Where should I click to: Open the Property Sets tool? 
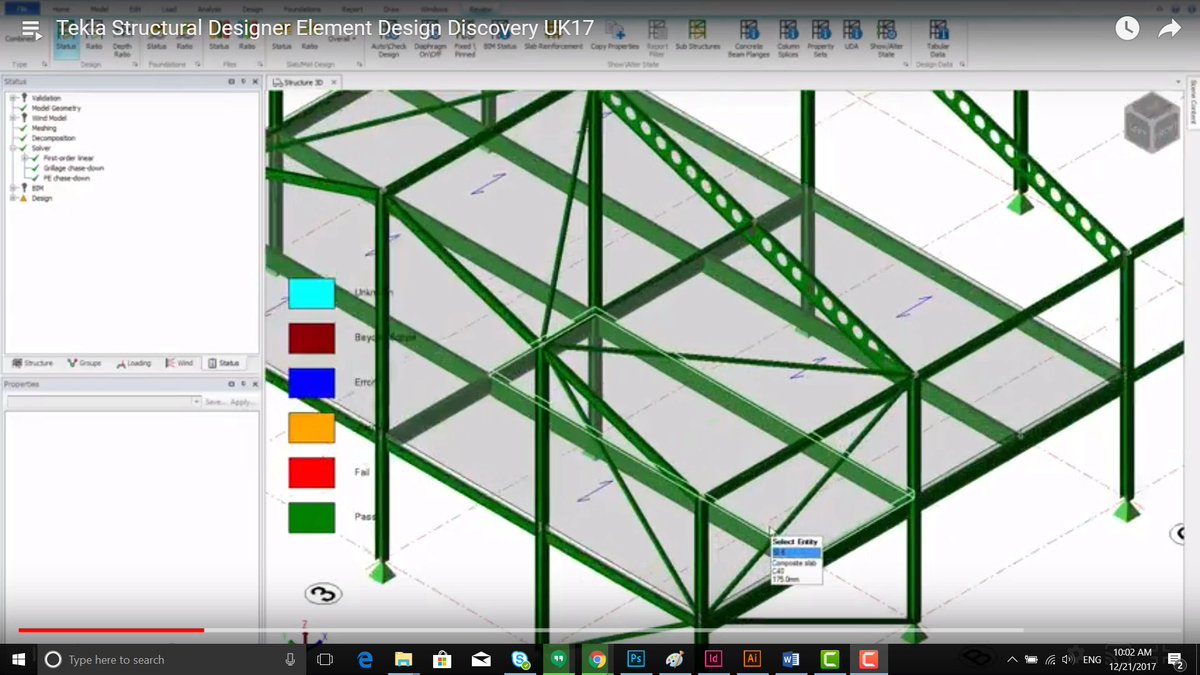pyautogui.click(x=820, y=30)
